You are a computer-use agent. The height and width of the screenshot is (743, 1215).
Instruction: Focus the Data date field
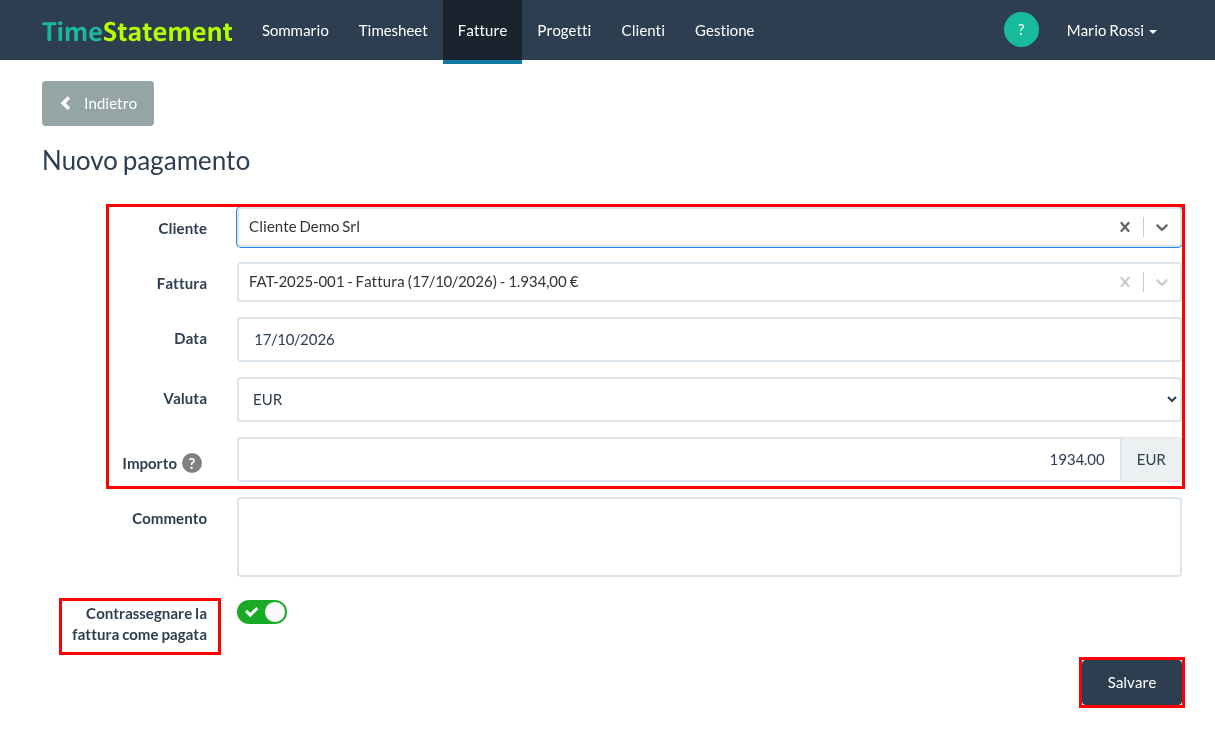point(709,339)
